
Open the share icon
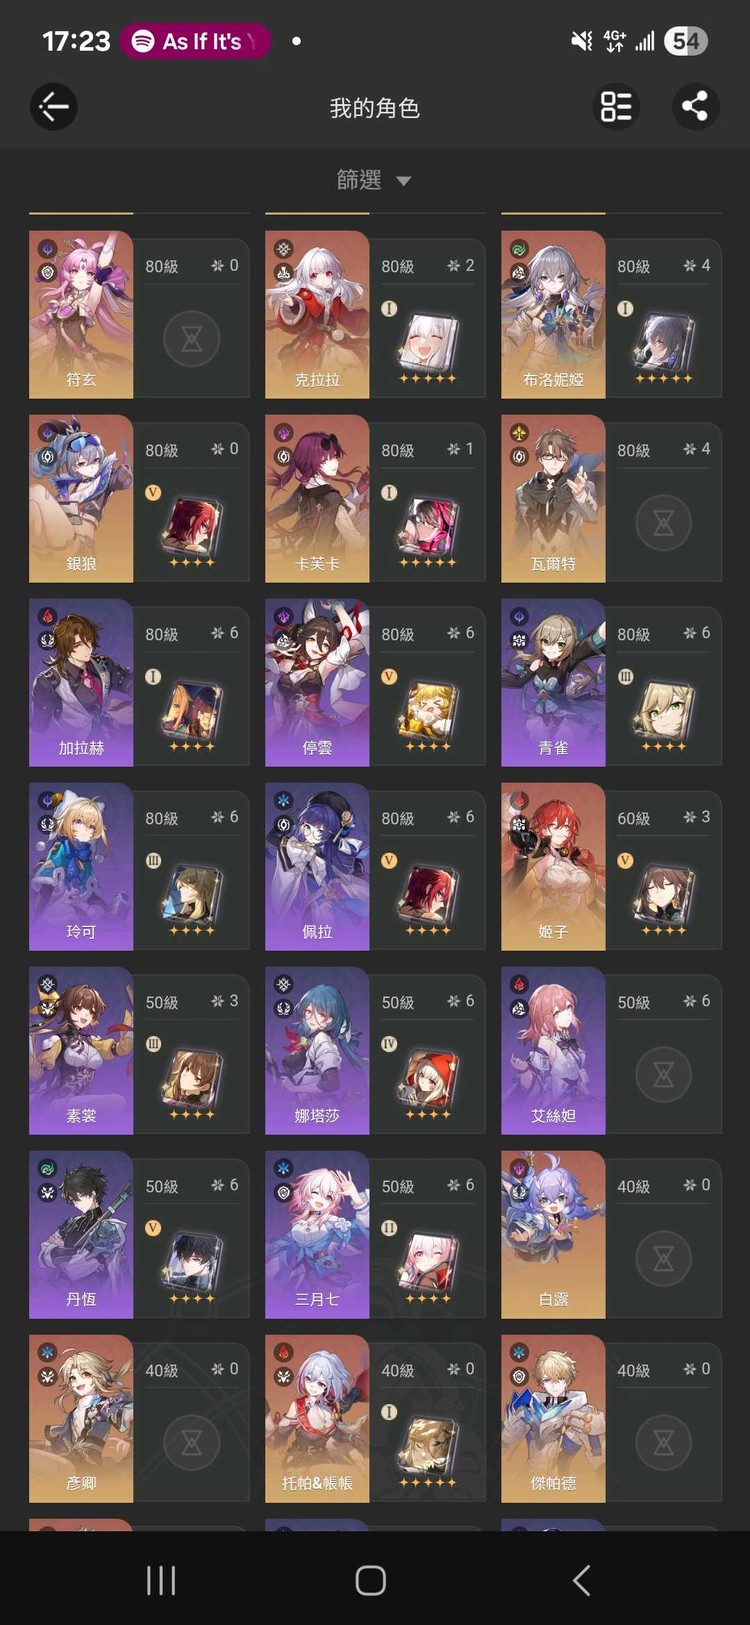695,106
